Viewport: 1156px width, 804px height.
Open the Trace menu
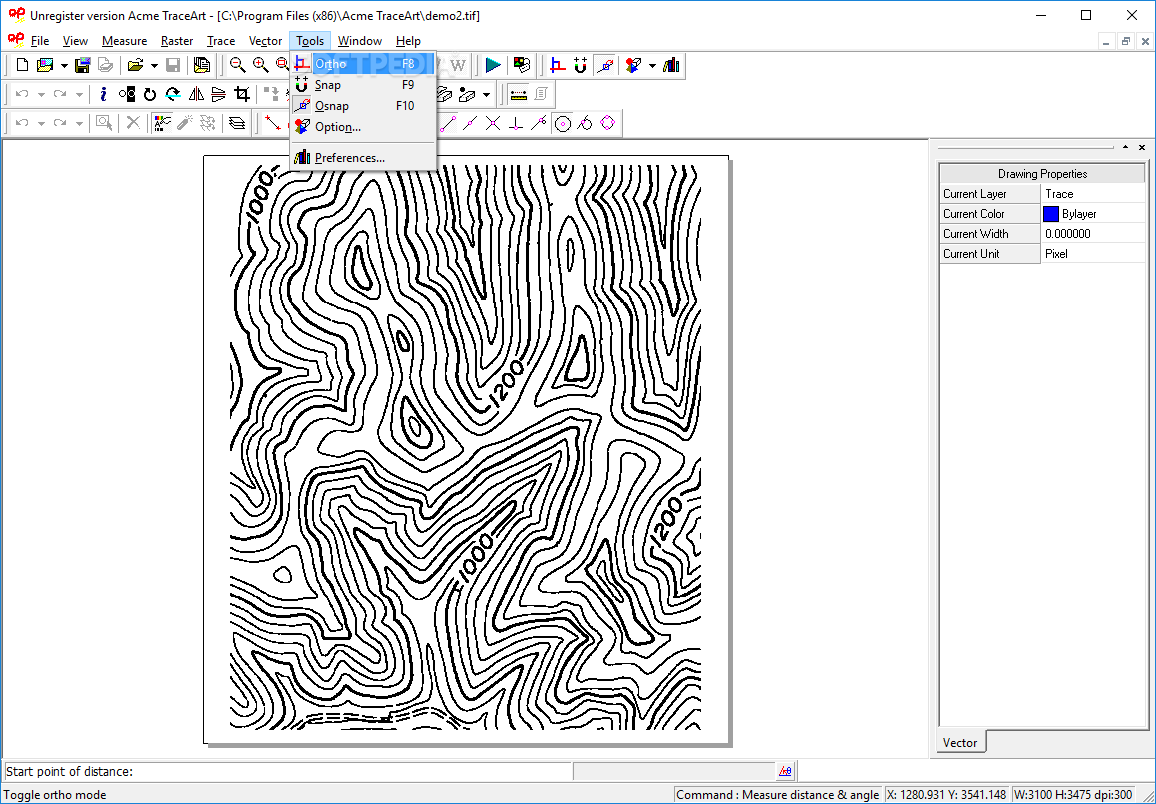point(220,41)
